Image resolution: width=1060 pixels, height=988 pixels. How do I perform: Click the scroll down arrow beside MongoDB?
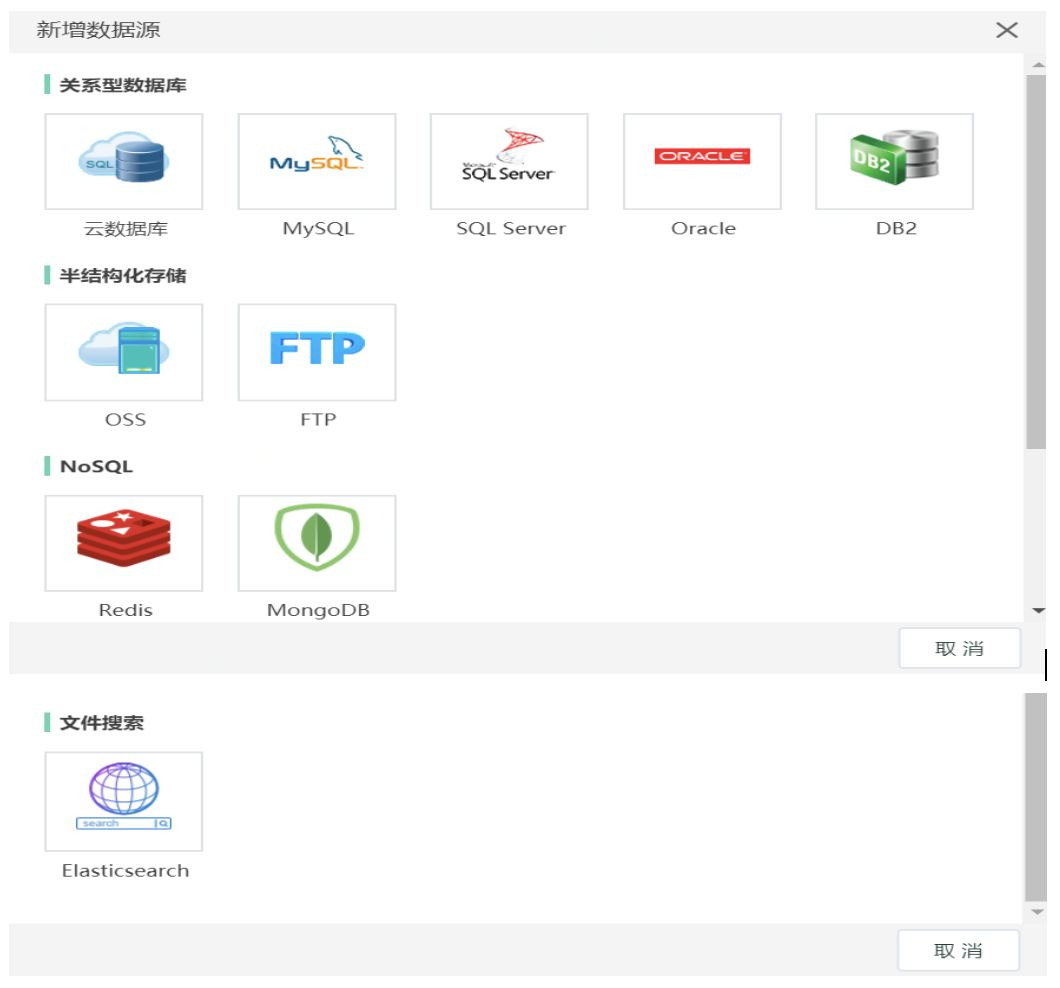click(x=1038, y=611)
